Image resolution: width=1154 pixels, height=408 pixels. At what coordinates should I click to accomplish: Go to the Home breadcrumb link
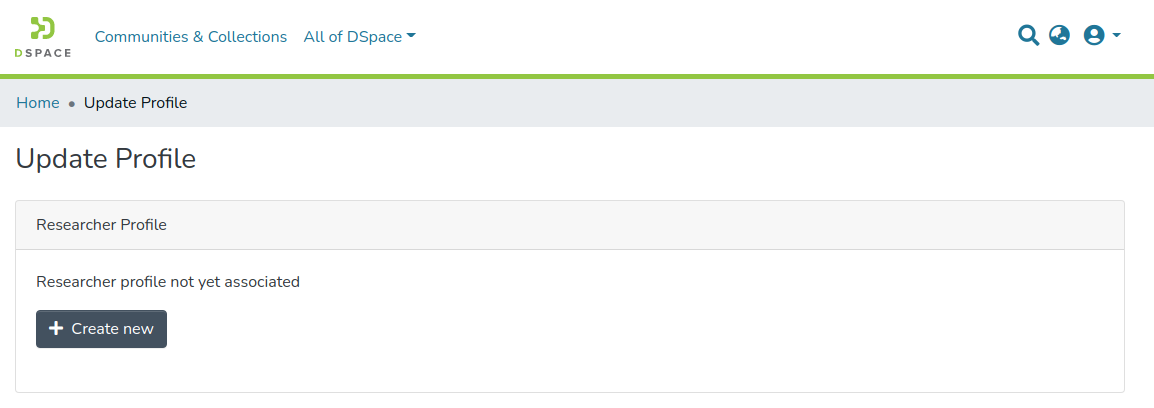(x=38, y=103)
